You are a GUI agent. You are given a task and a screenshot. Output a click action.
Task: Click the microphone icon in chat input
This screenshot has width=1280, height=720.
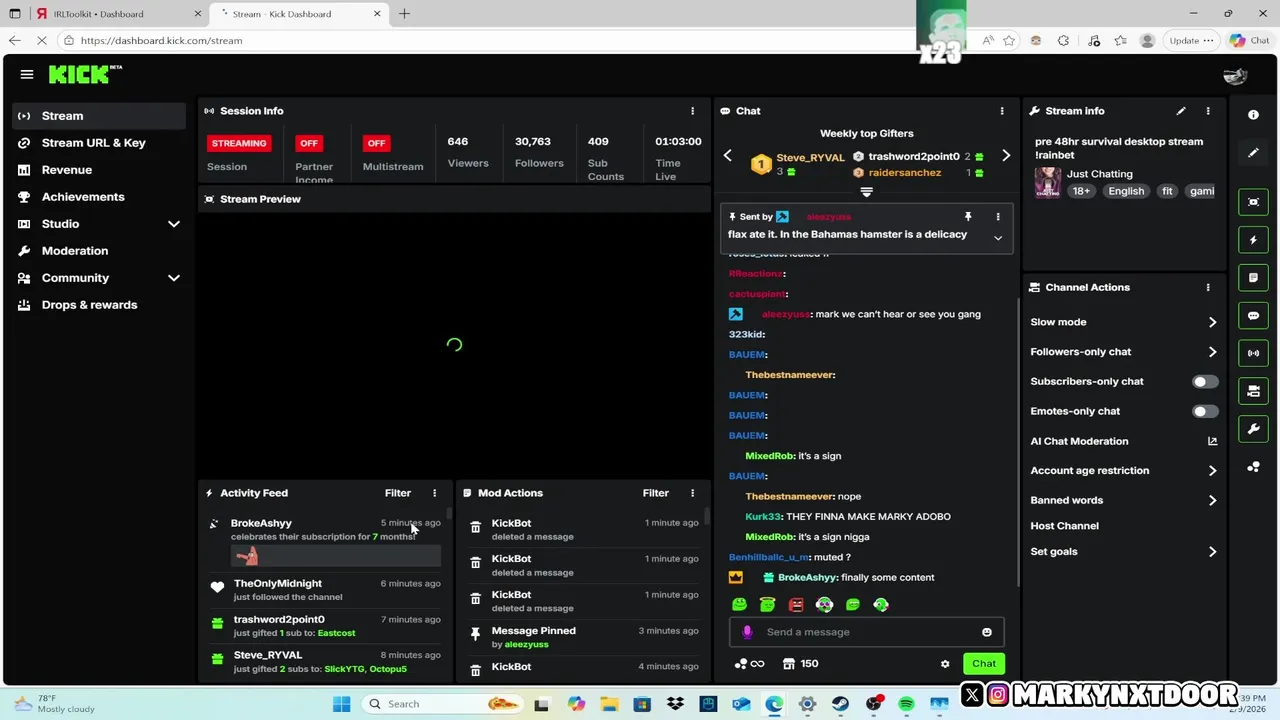(747, 632)
